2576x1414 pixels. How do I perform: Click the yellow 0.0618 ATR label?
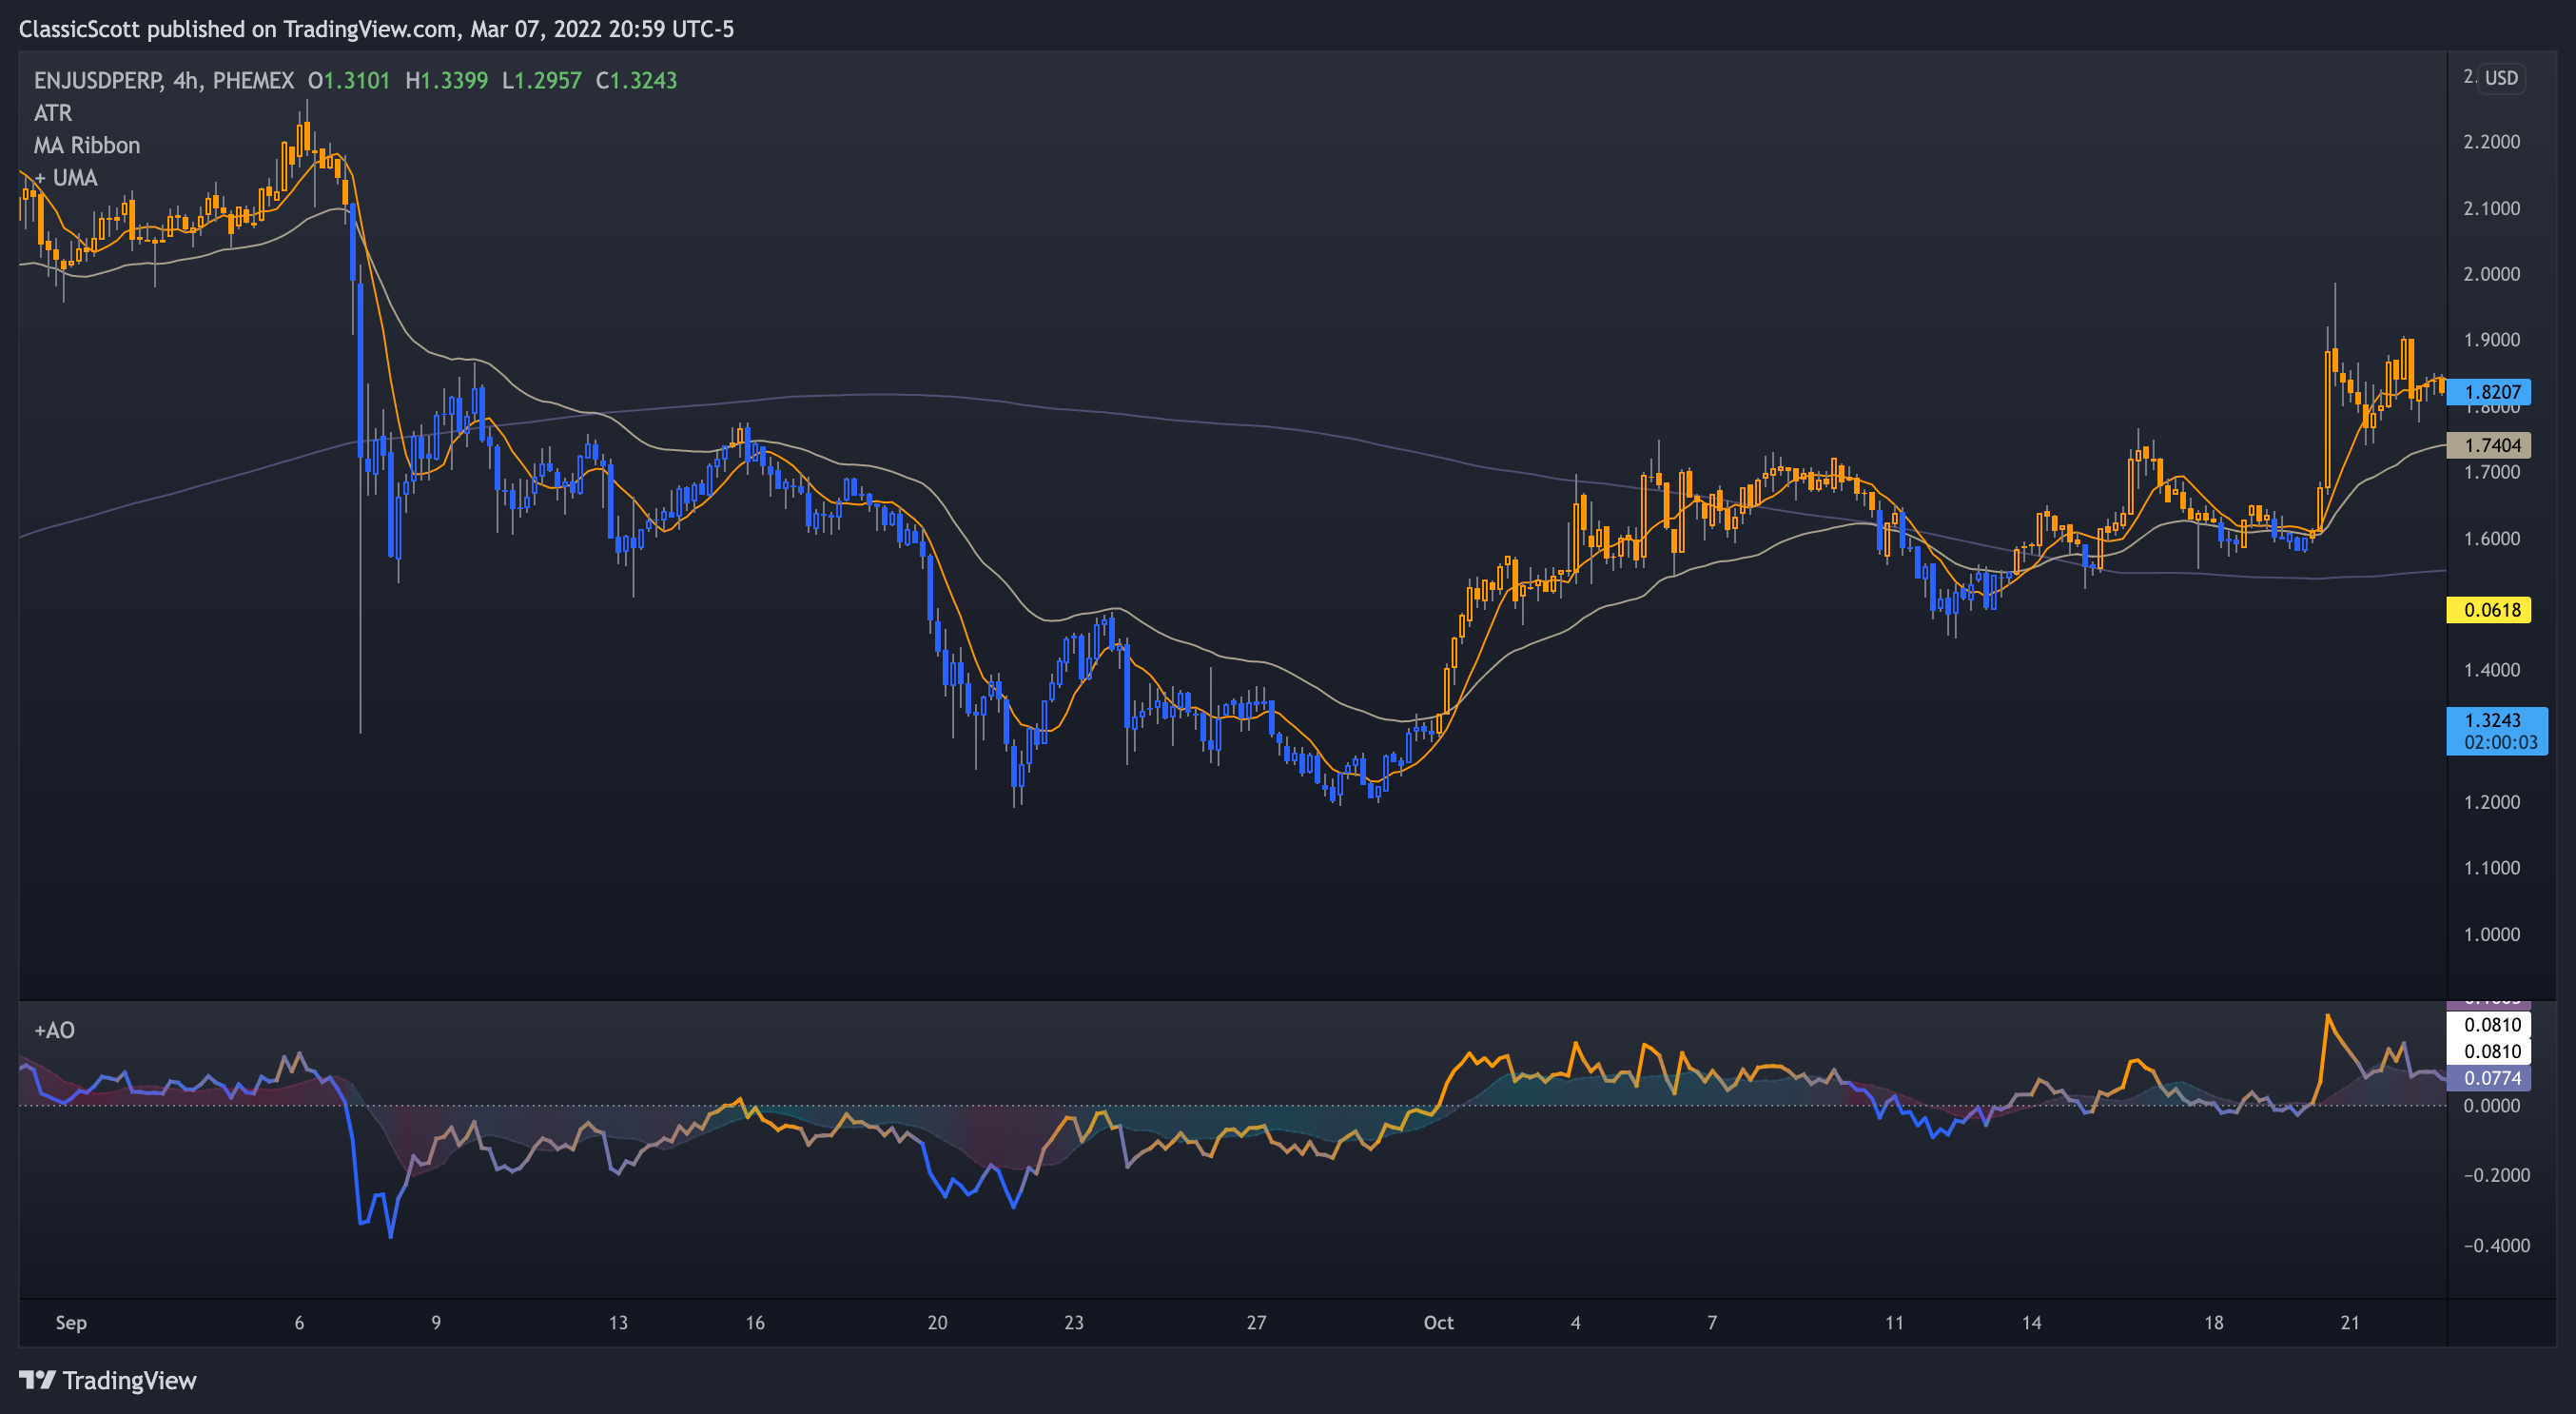(x=2489, y=610)
